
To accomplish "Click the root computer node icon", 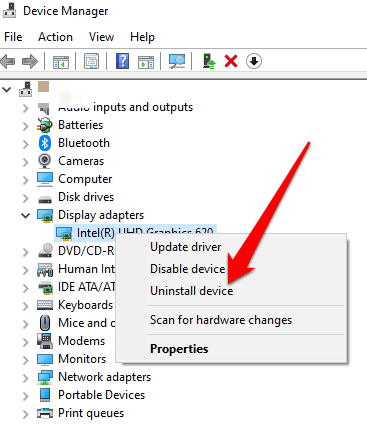I will tap(25, 89).
